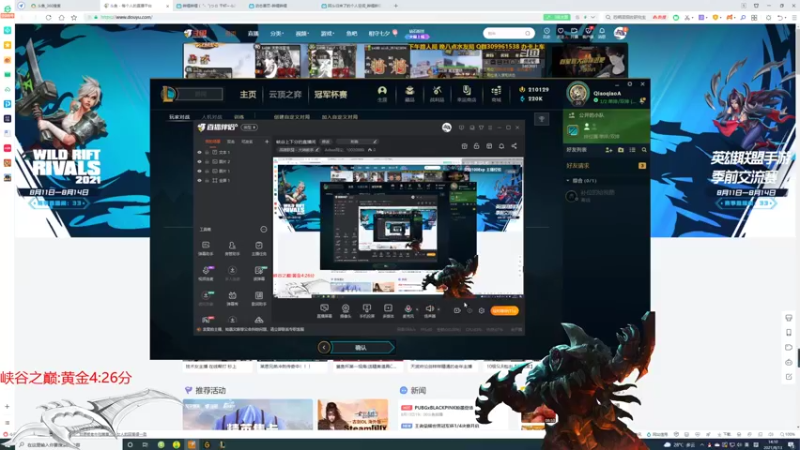Add a multimedia source

[388, 311]
